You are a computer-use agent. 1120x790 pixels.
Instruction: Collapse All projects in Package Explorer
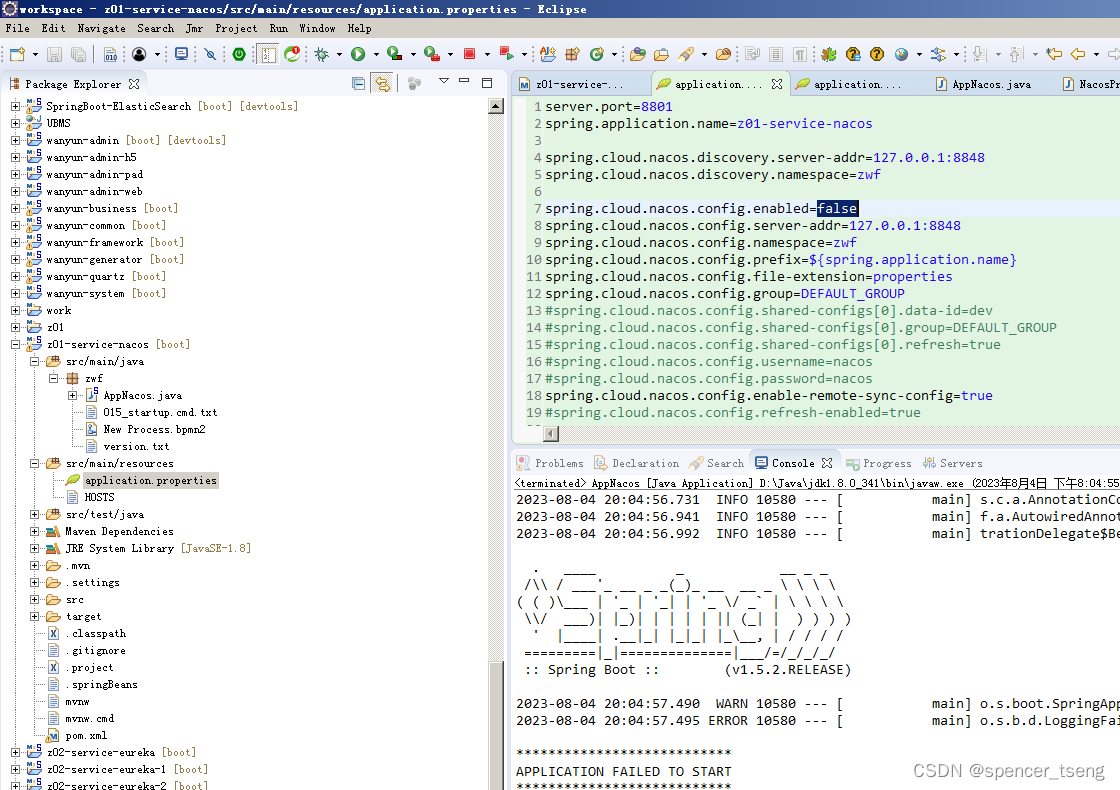pyautogui.click(x=358, y=84)
